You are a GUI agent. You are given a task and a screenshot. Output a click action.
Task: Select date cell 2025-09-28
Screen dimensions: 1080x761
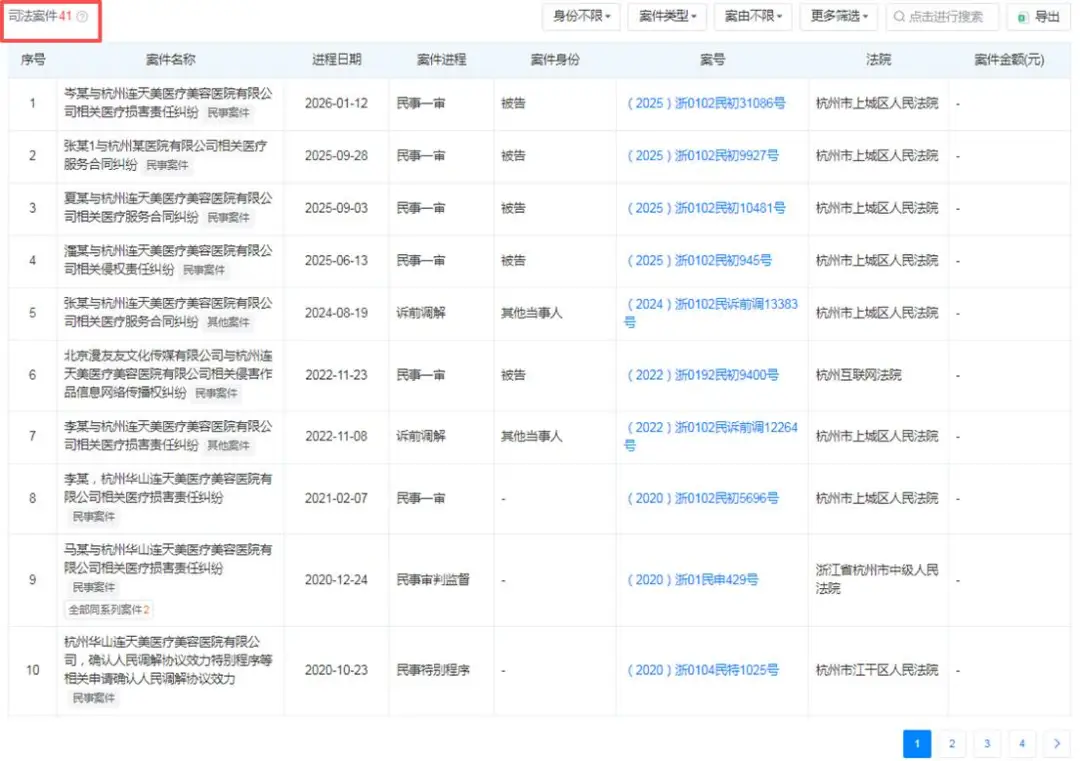click(336, 156)
